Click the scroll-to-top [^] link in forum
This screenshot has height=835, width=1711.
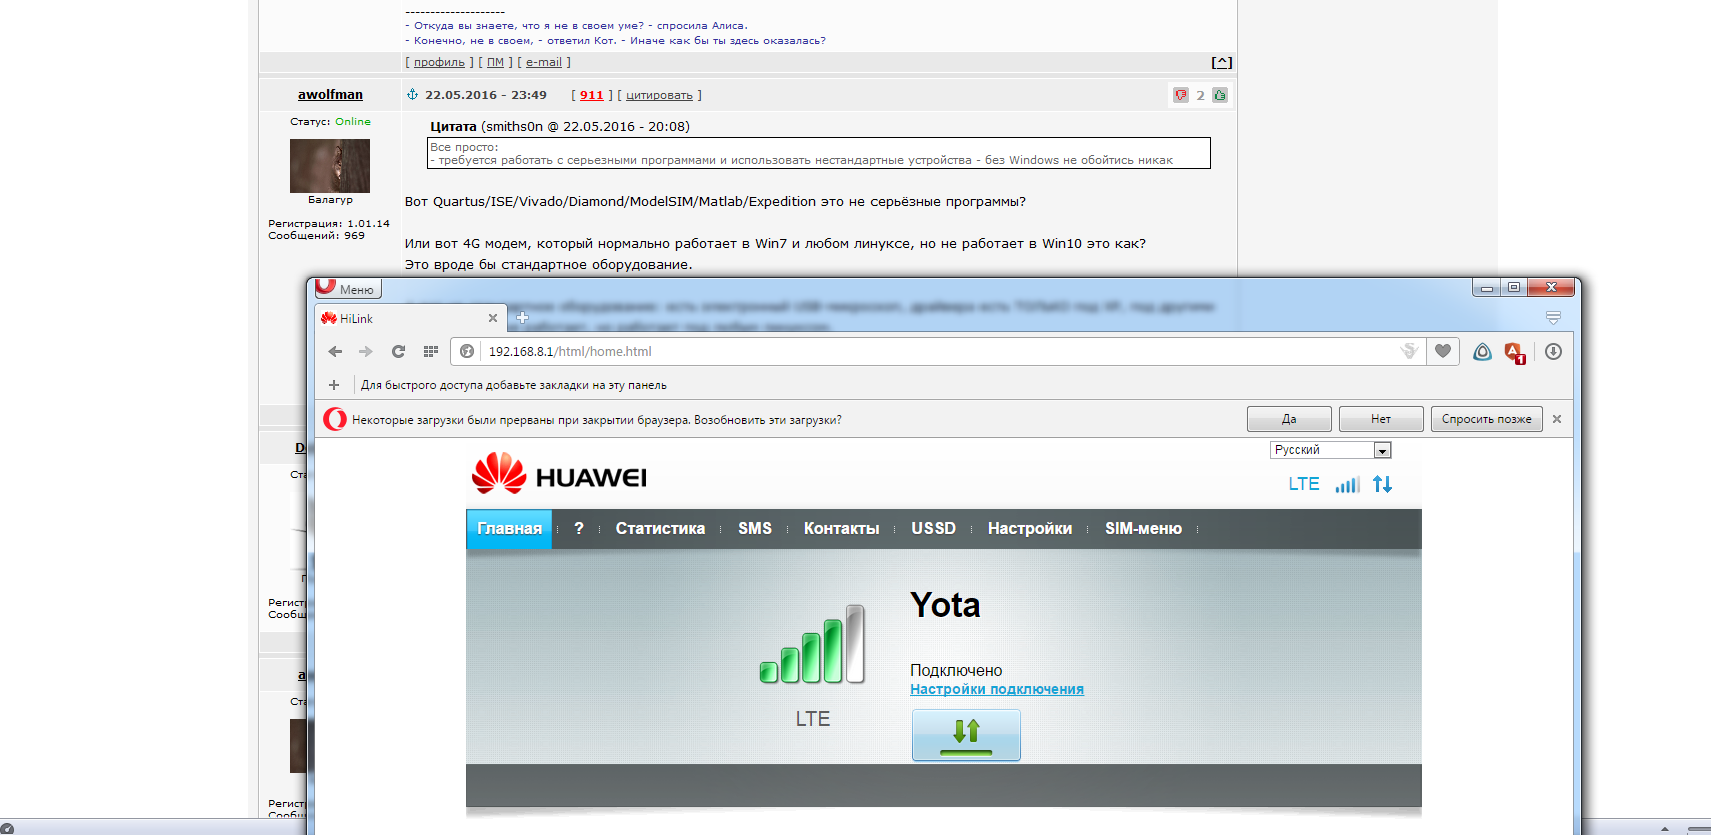coord(1221,62)
